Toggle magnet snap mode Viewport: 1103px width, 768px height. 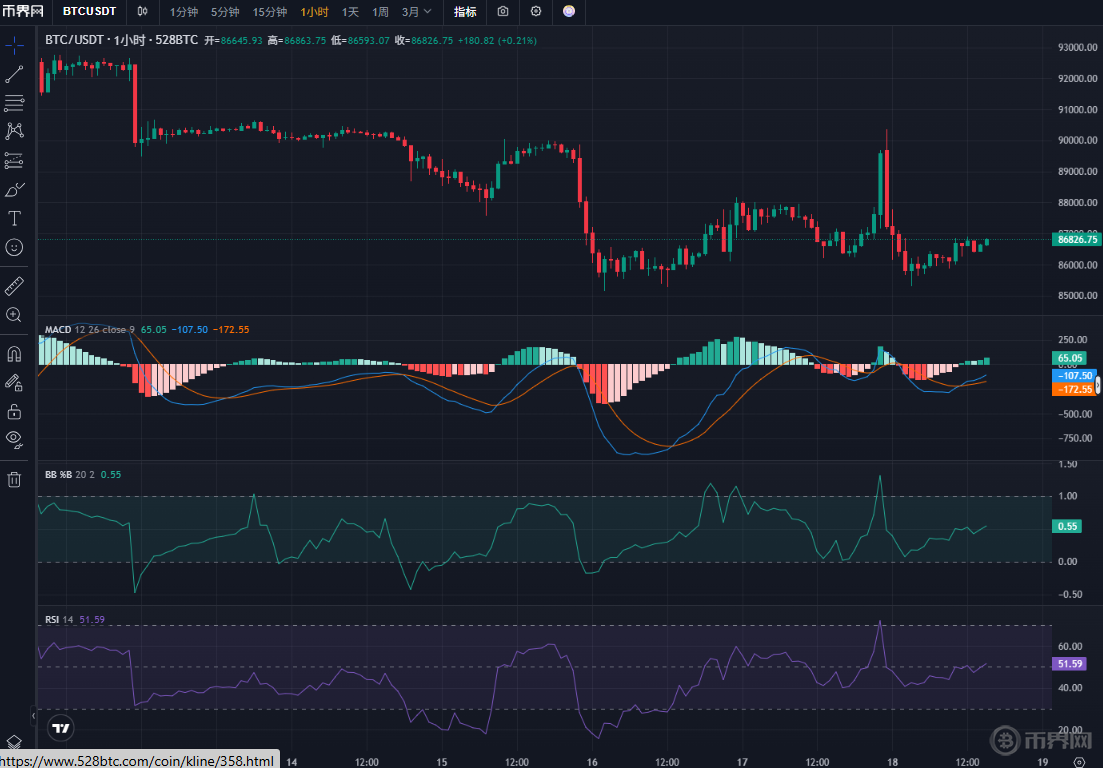14,354
